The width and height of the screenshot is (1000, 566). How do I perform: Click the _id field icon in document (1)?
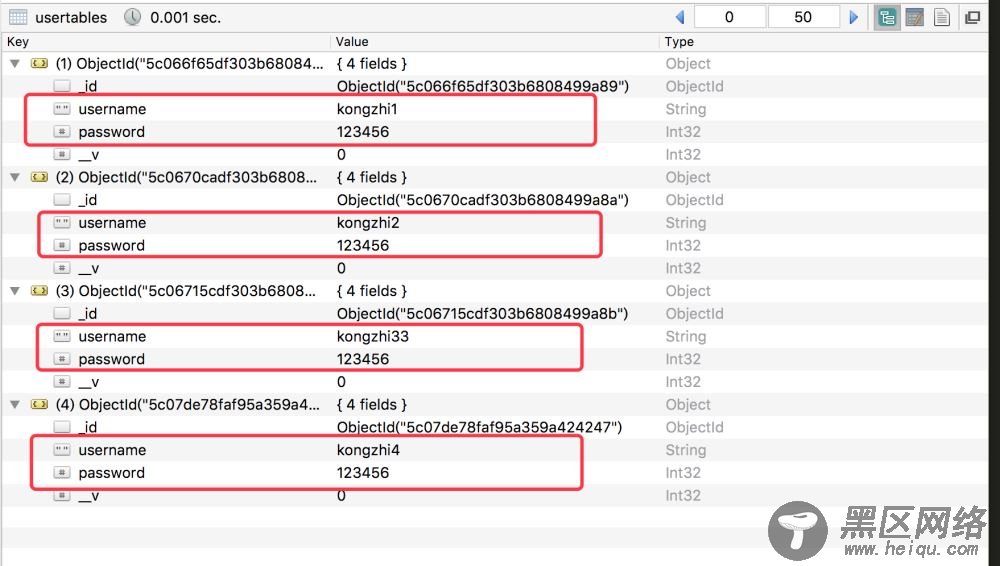(62, 86)
